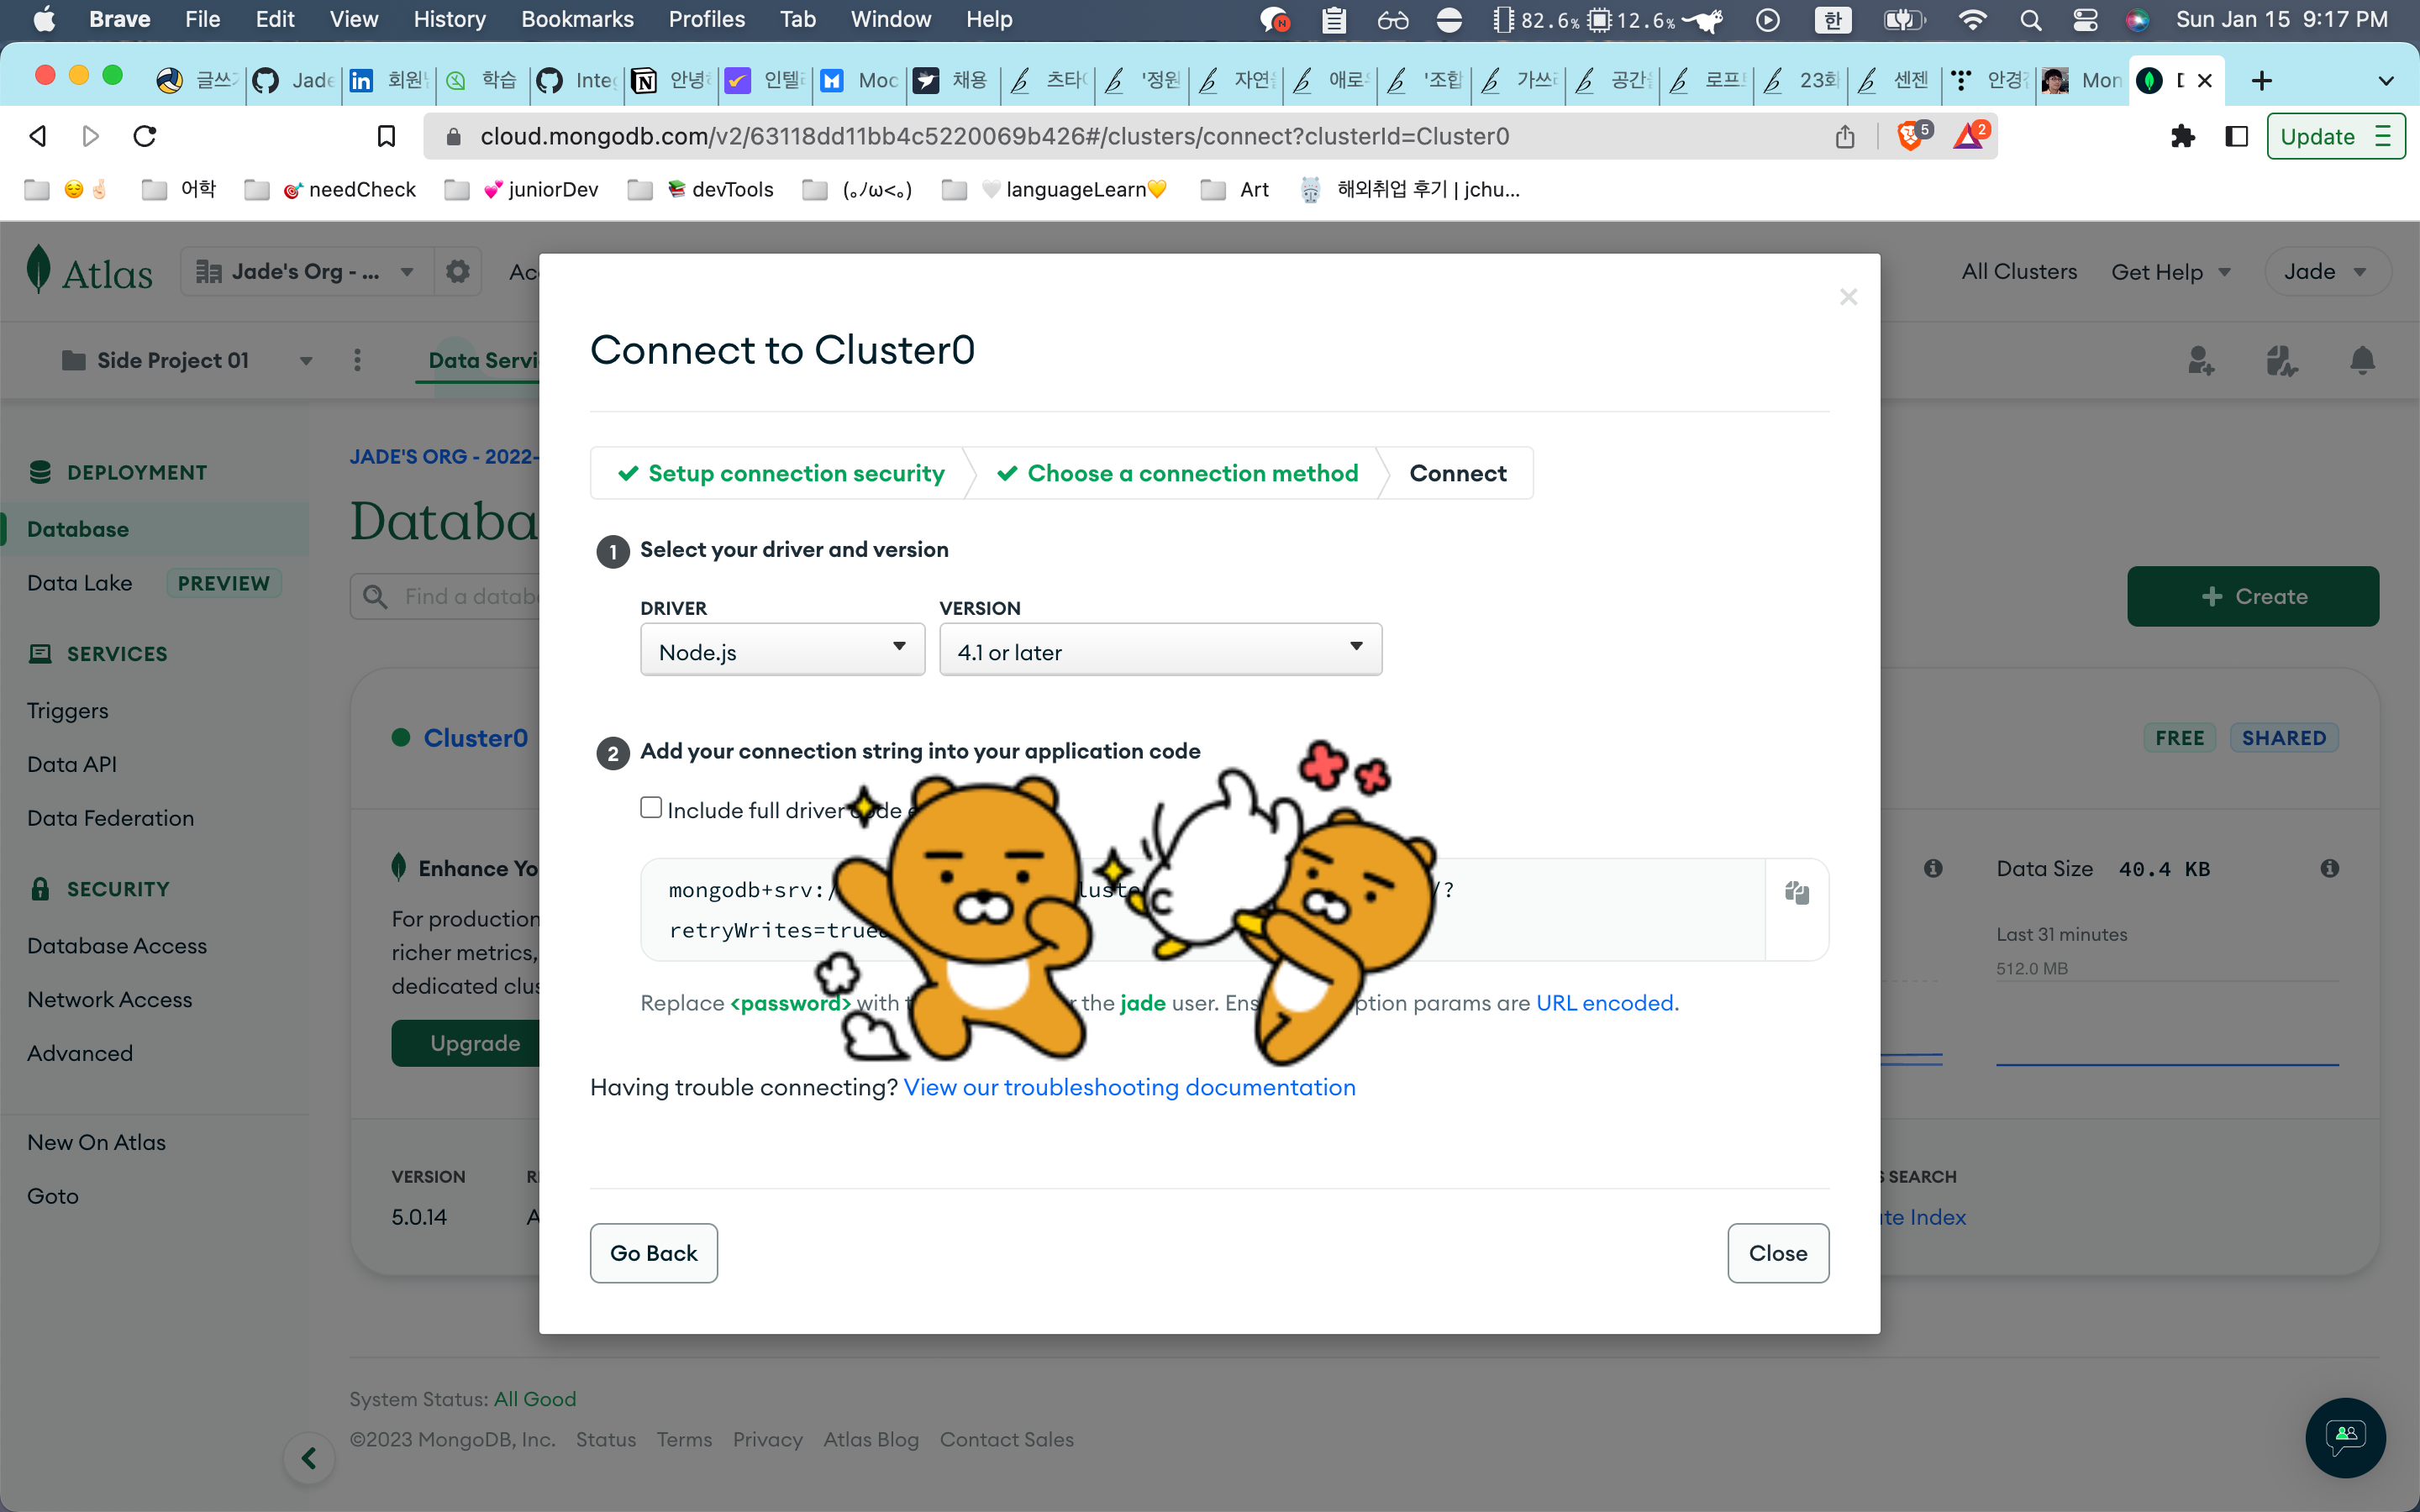2420x1512 pixels.
Task: Open the notifications bell icon
Action: click(x=2362, y=360)
